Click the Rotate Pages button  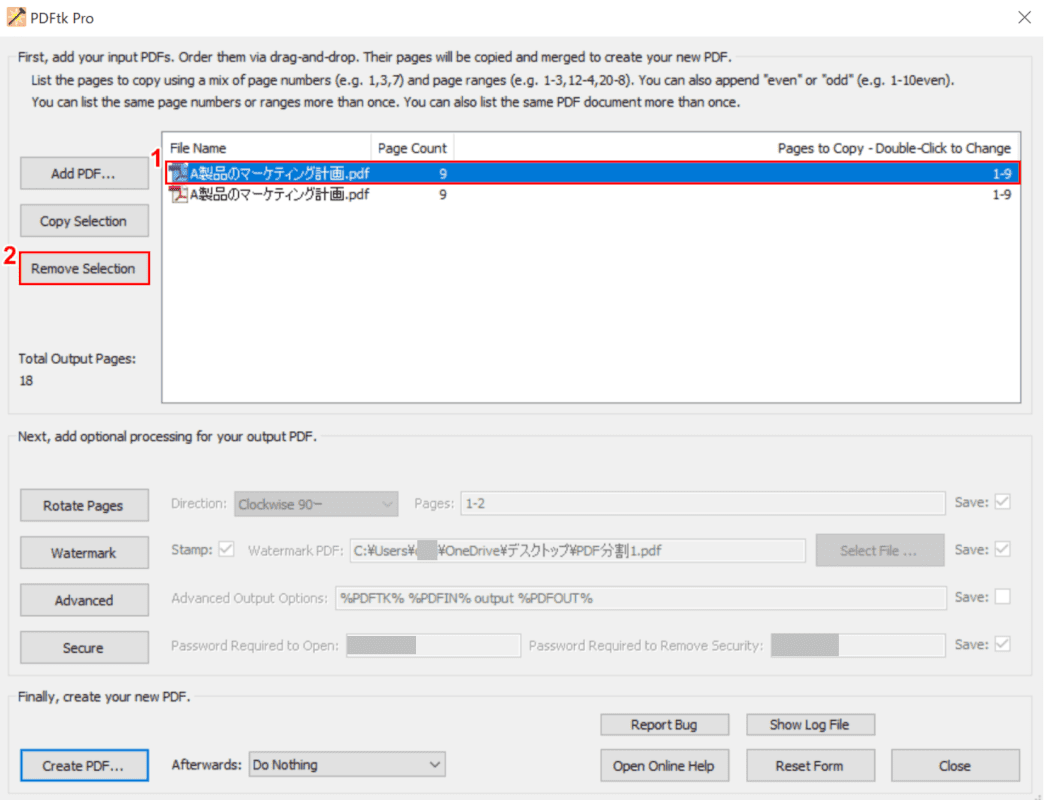pyautogui.click(x=84, y=506)
